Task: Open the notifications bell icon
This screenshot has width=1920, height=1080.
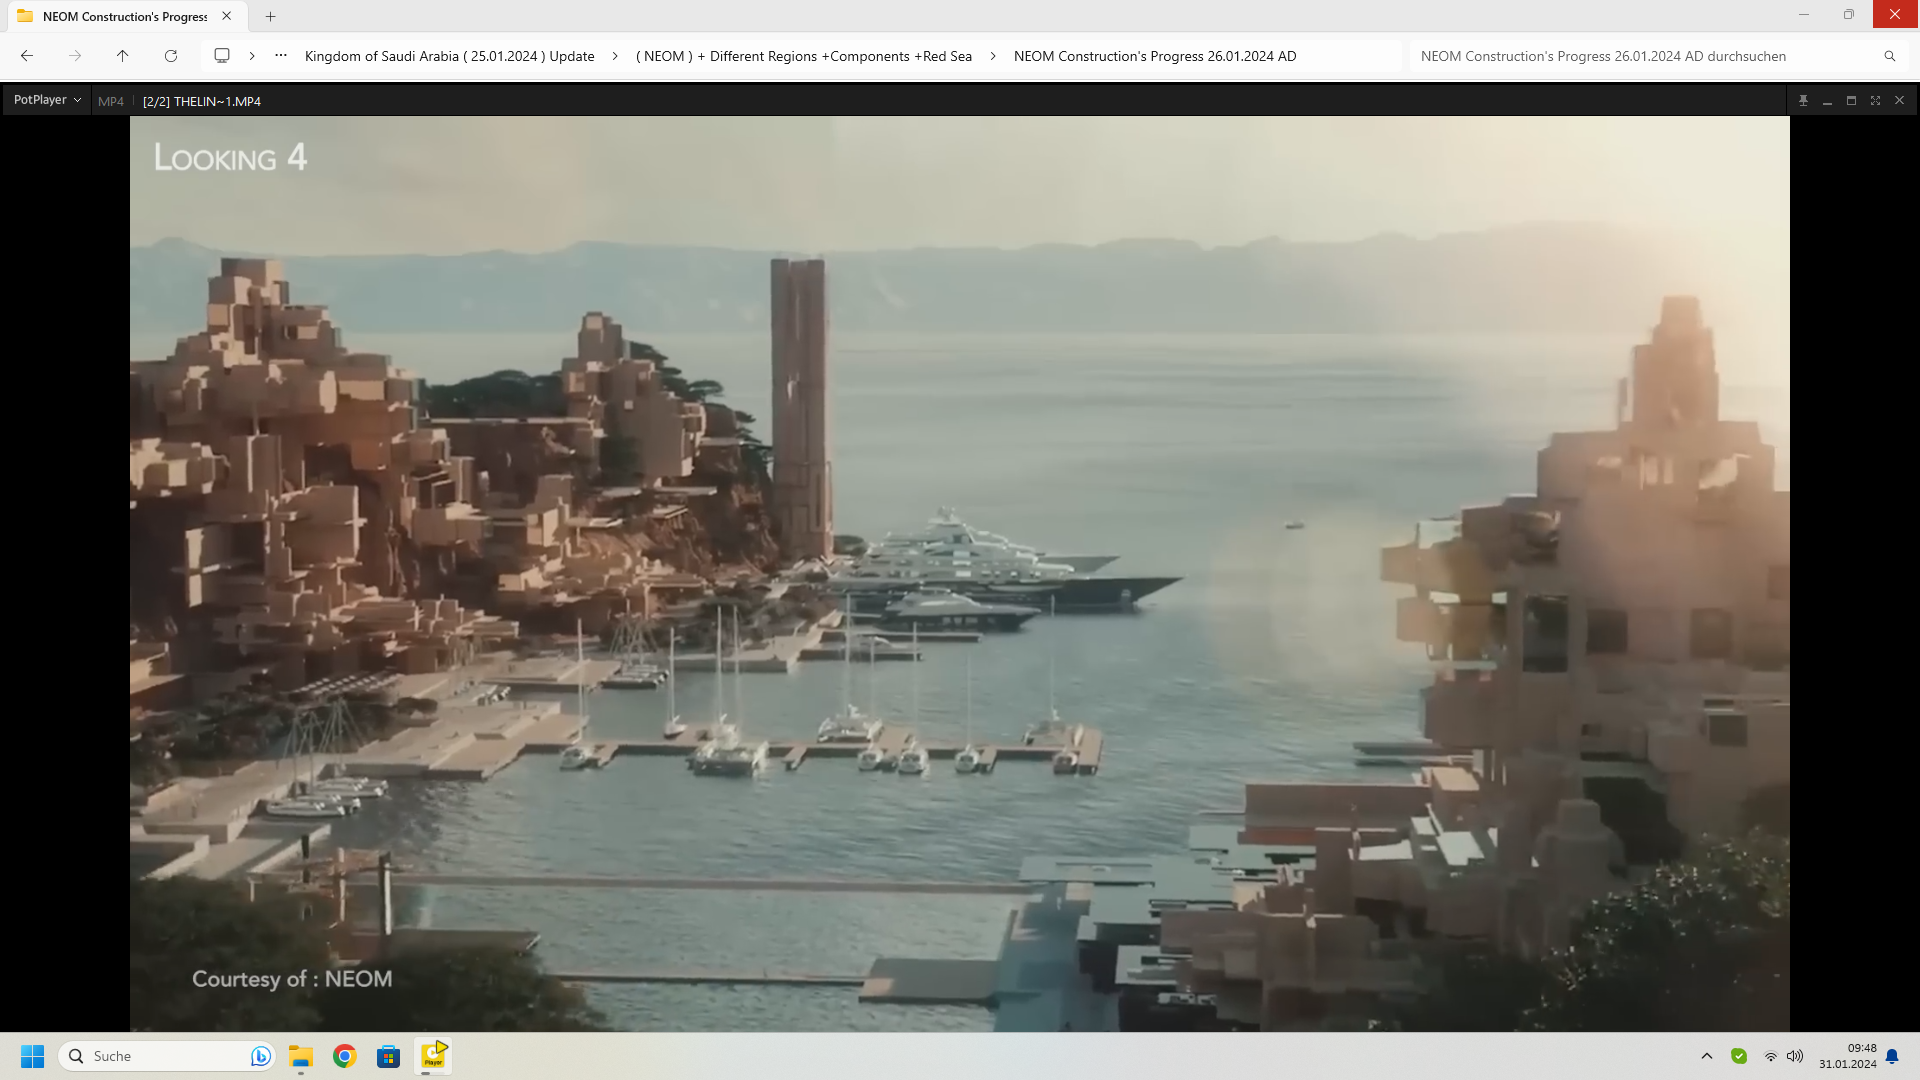Action: pos(1892,1056)
